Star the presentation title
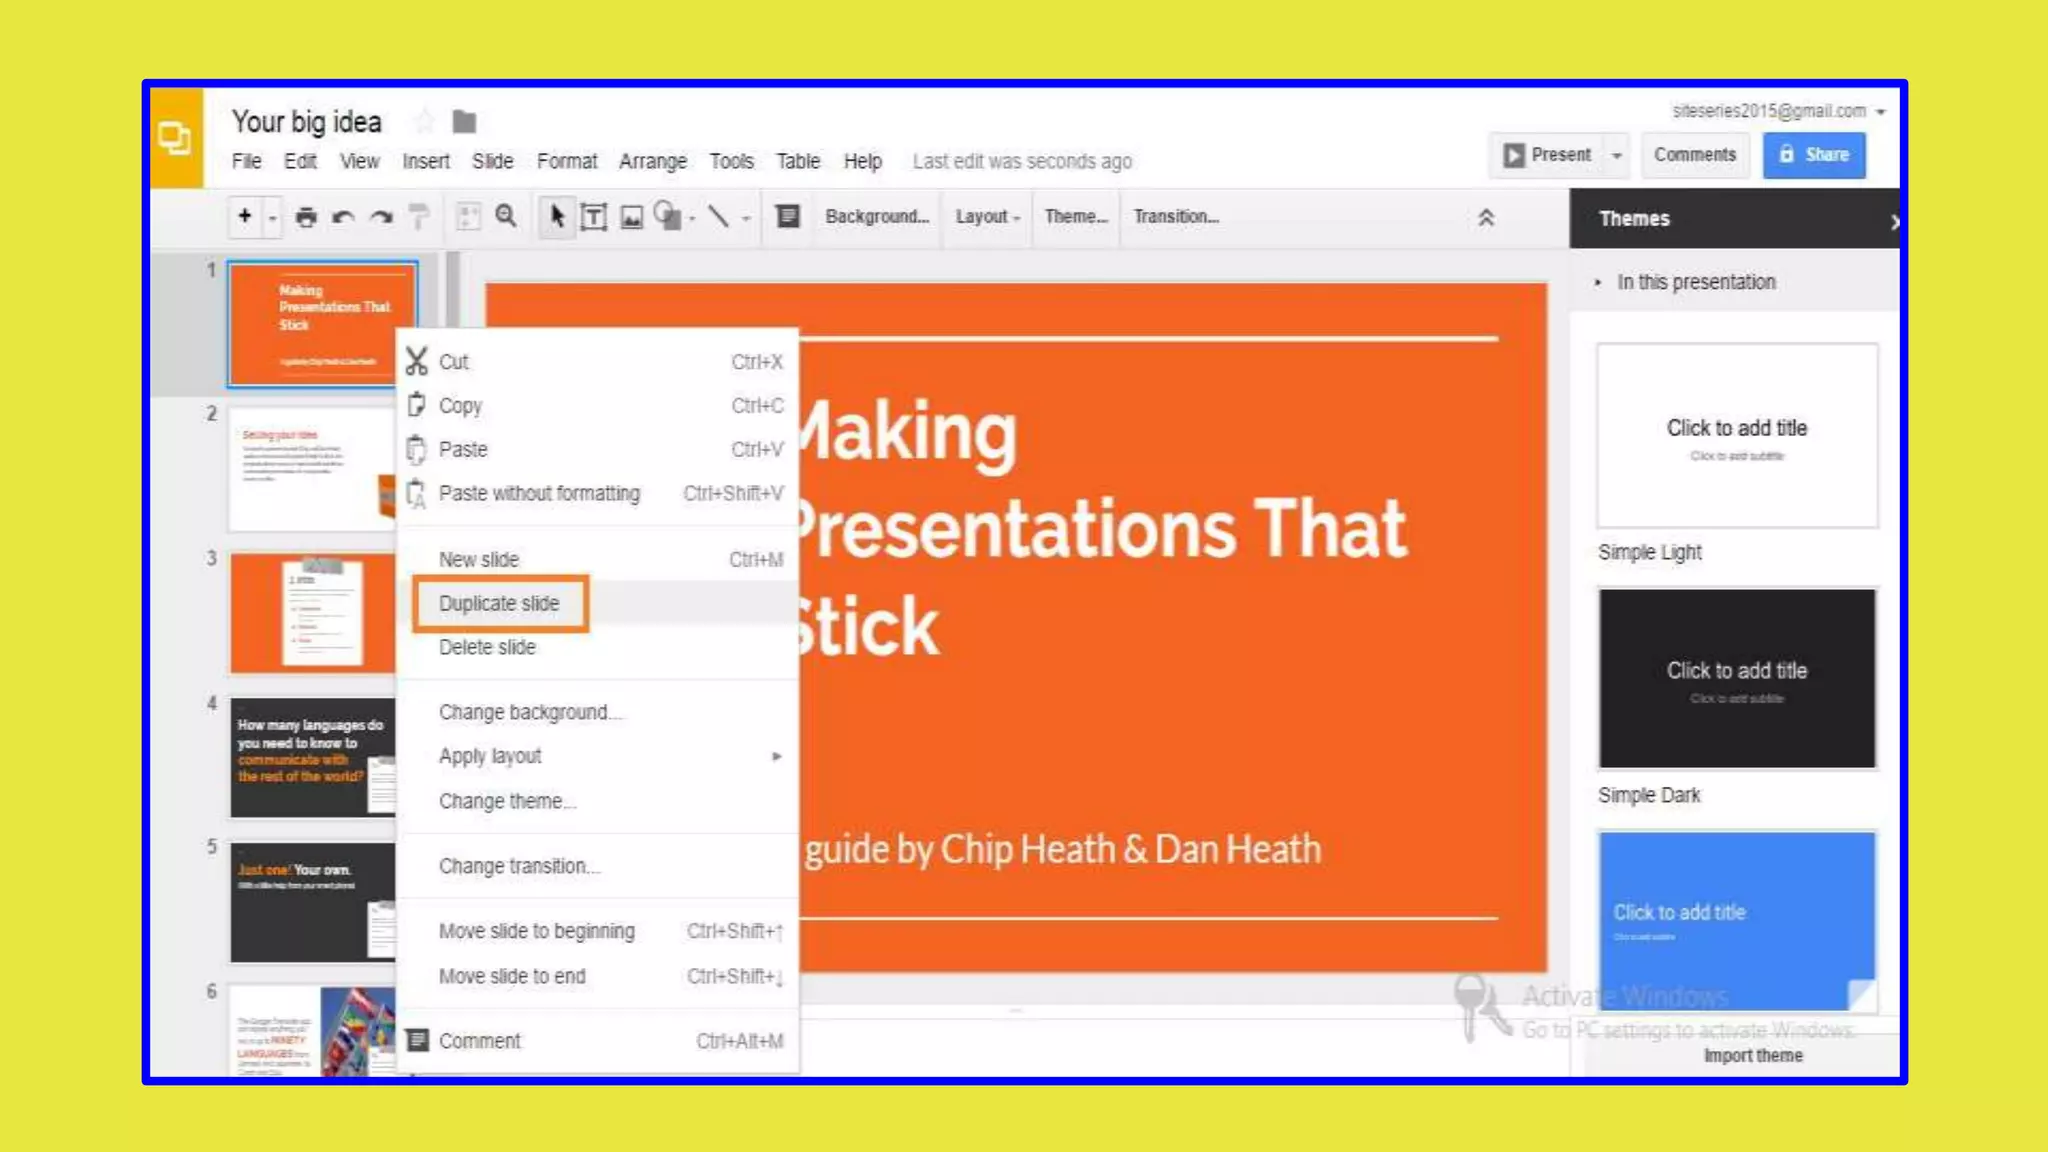Screen dimensions: 2048x1152 pos(424,122)
